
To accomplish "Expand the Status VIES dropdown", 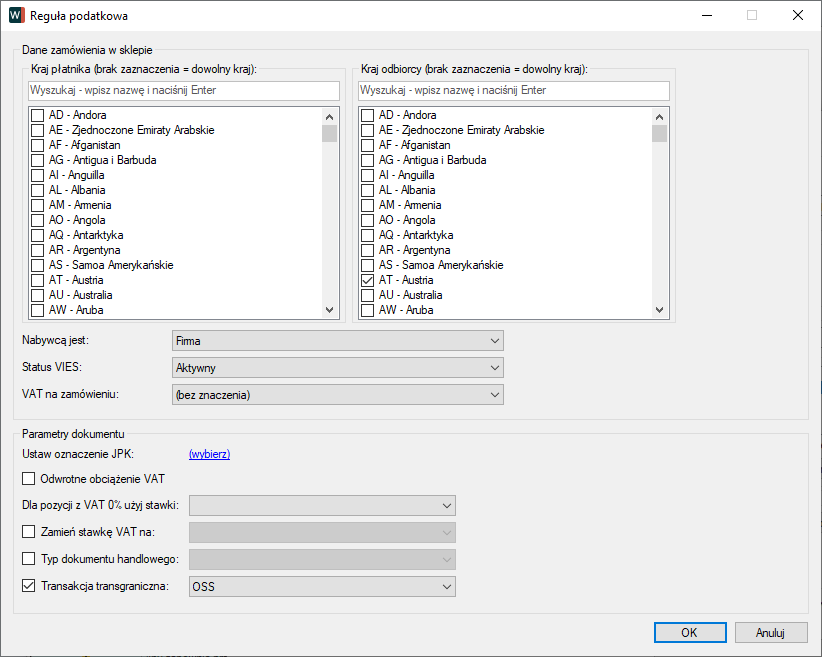I will point(337,368).
